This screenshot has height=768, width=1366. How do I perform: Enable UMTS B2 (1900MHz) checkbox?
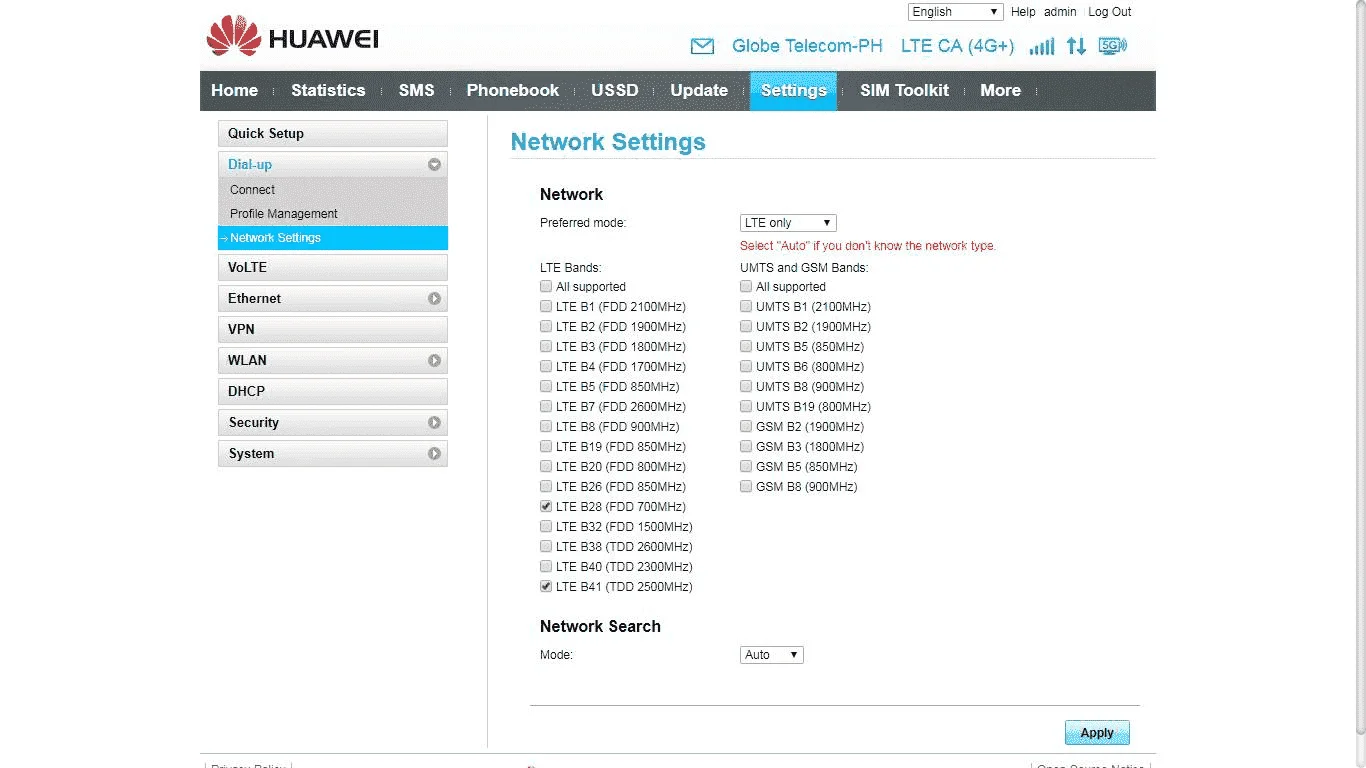746,327
